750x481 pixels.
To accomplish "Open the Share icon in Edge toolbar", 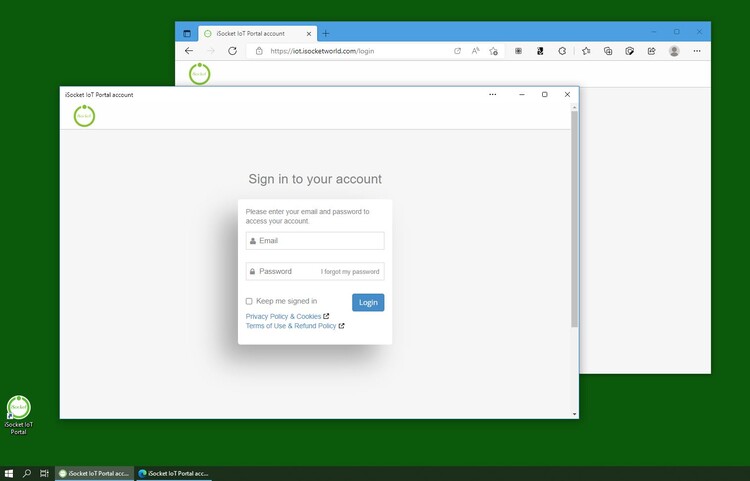I will 651,51.
